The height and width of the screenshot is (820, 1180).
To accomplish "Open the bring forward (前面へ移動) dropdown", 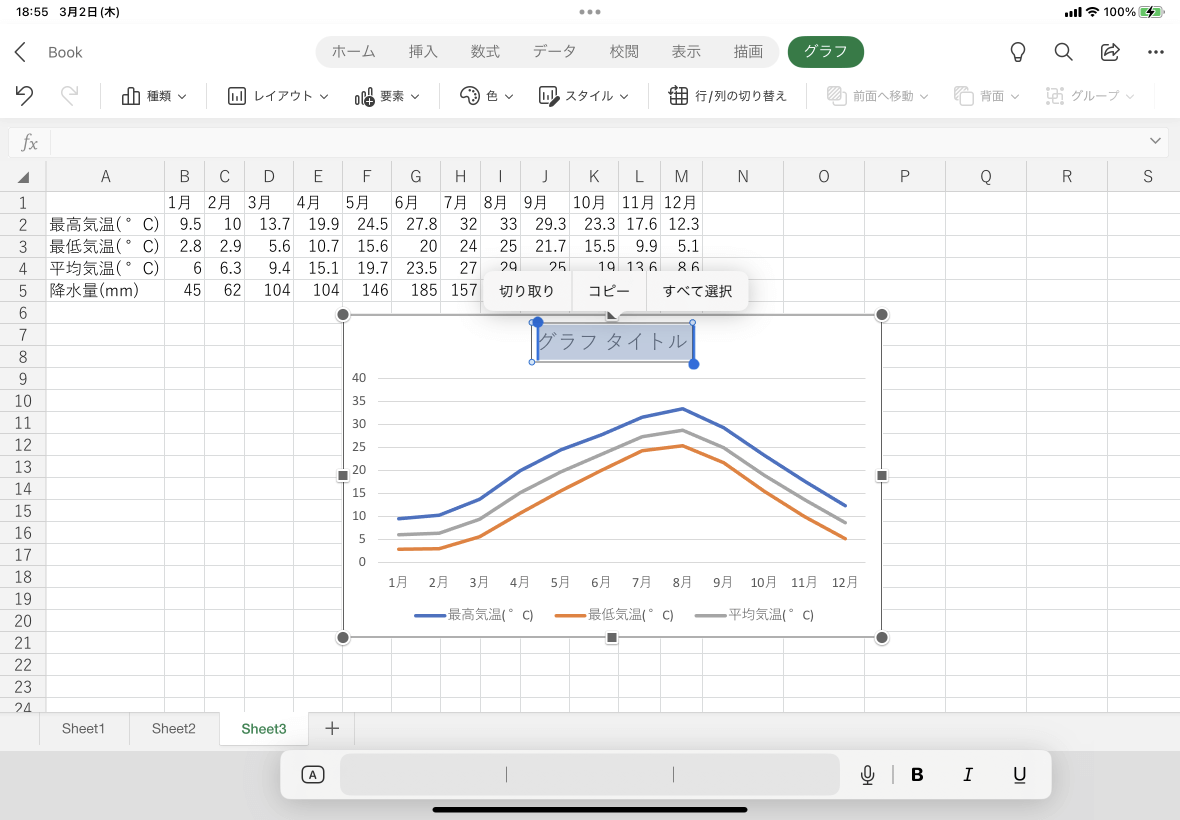I will 877,96.
